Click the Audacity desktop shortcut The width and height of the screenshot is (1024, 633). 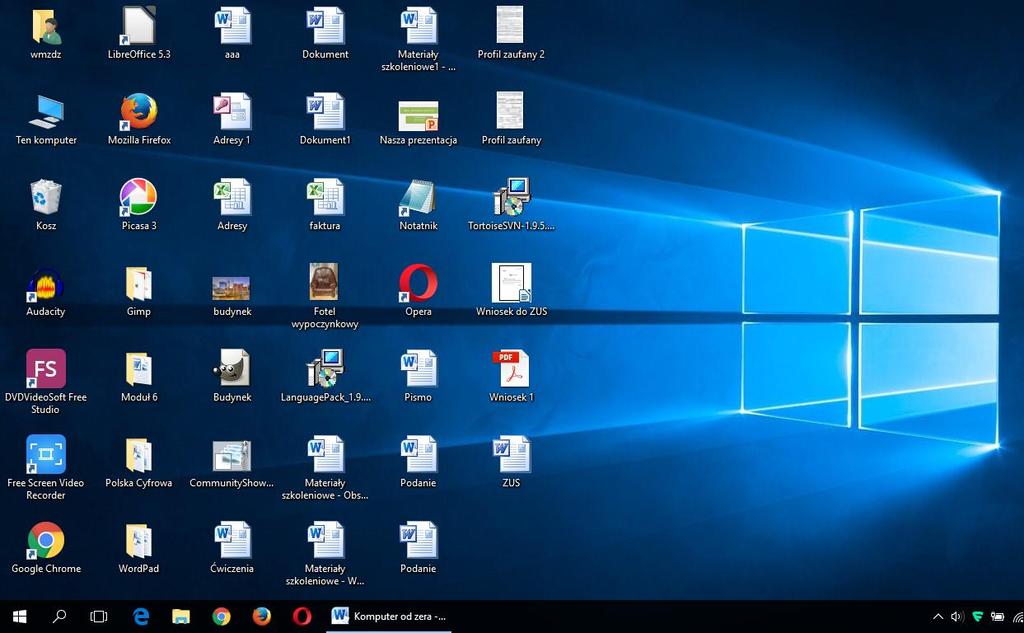coord(46,285)
